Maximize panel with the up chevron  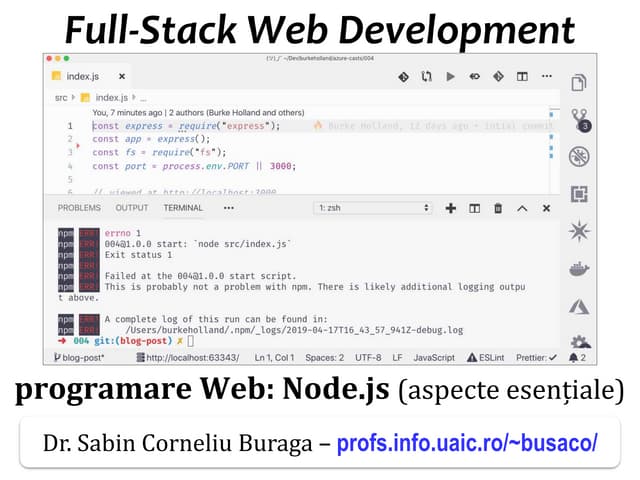pyautogui.click(x=522, y=208)
